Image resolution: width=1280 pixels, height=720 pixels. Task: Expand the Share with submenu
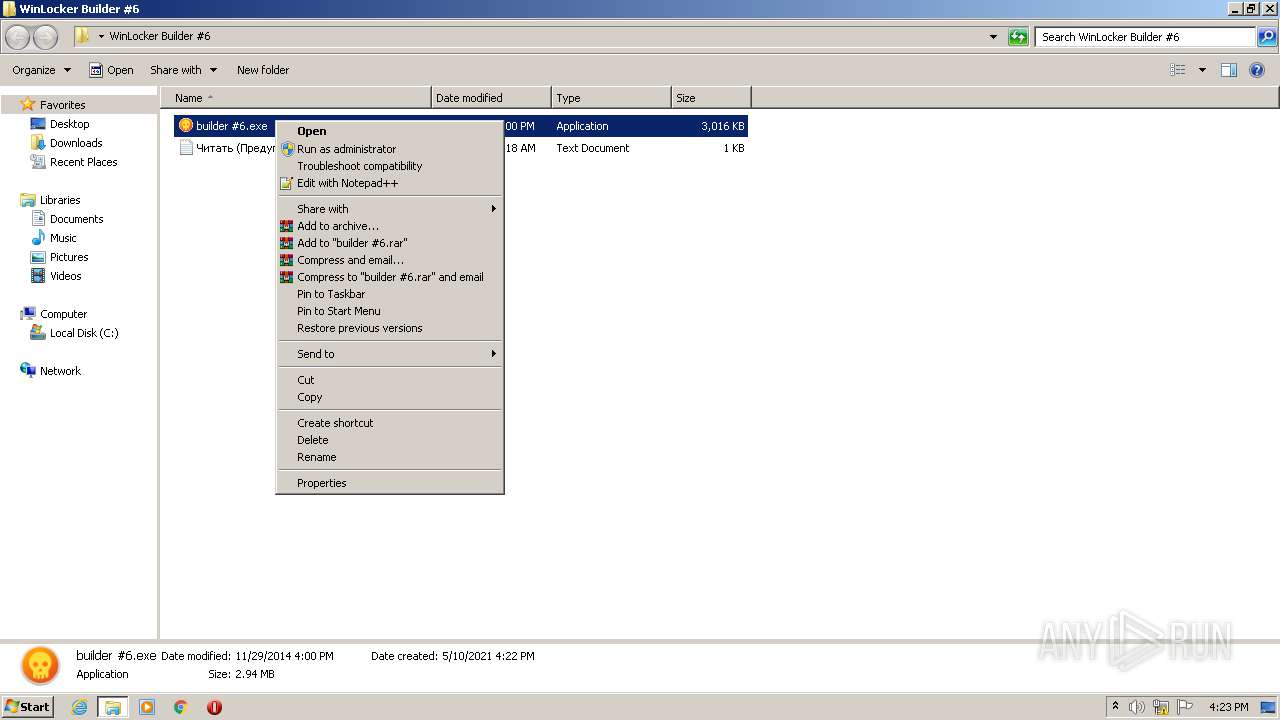[389, 209]
